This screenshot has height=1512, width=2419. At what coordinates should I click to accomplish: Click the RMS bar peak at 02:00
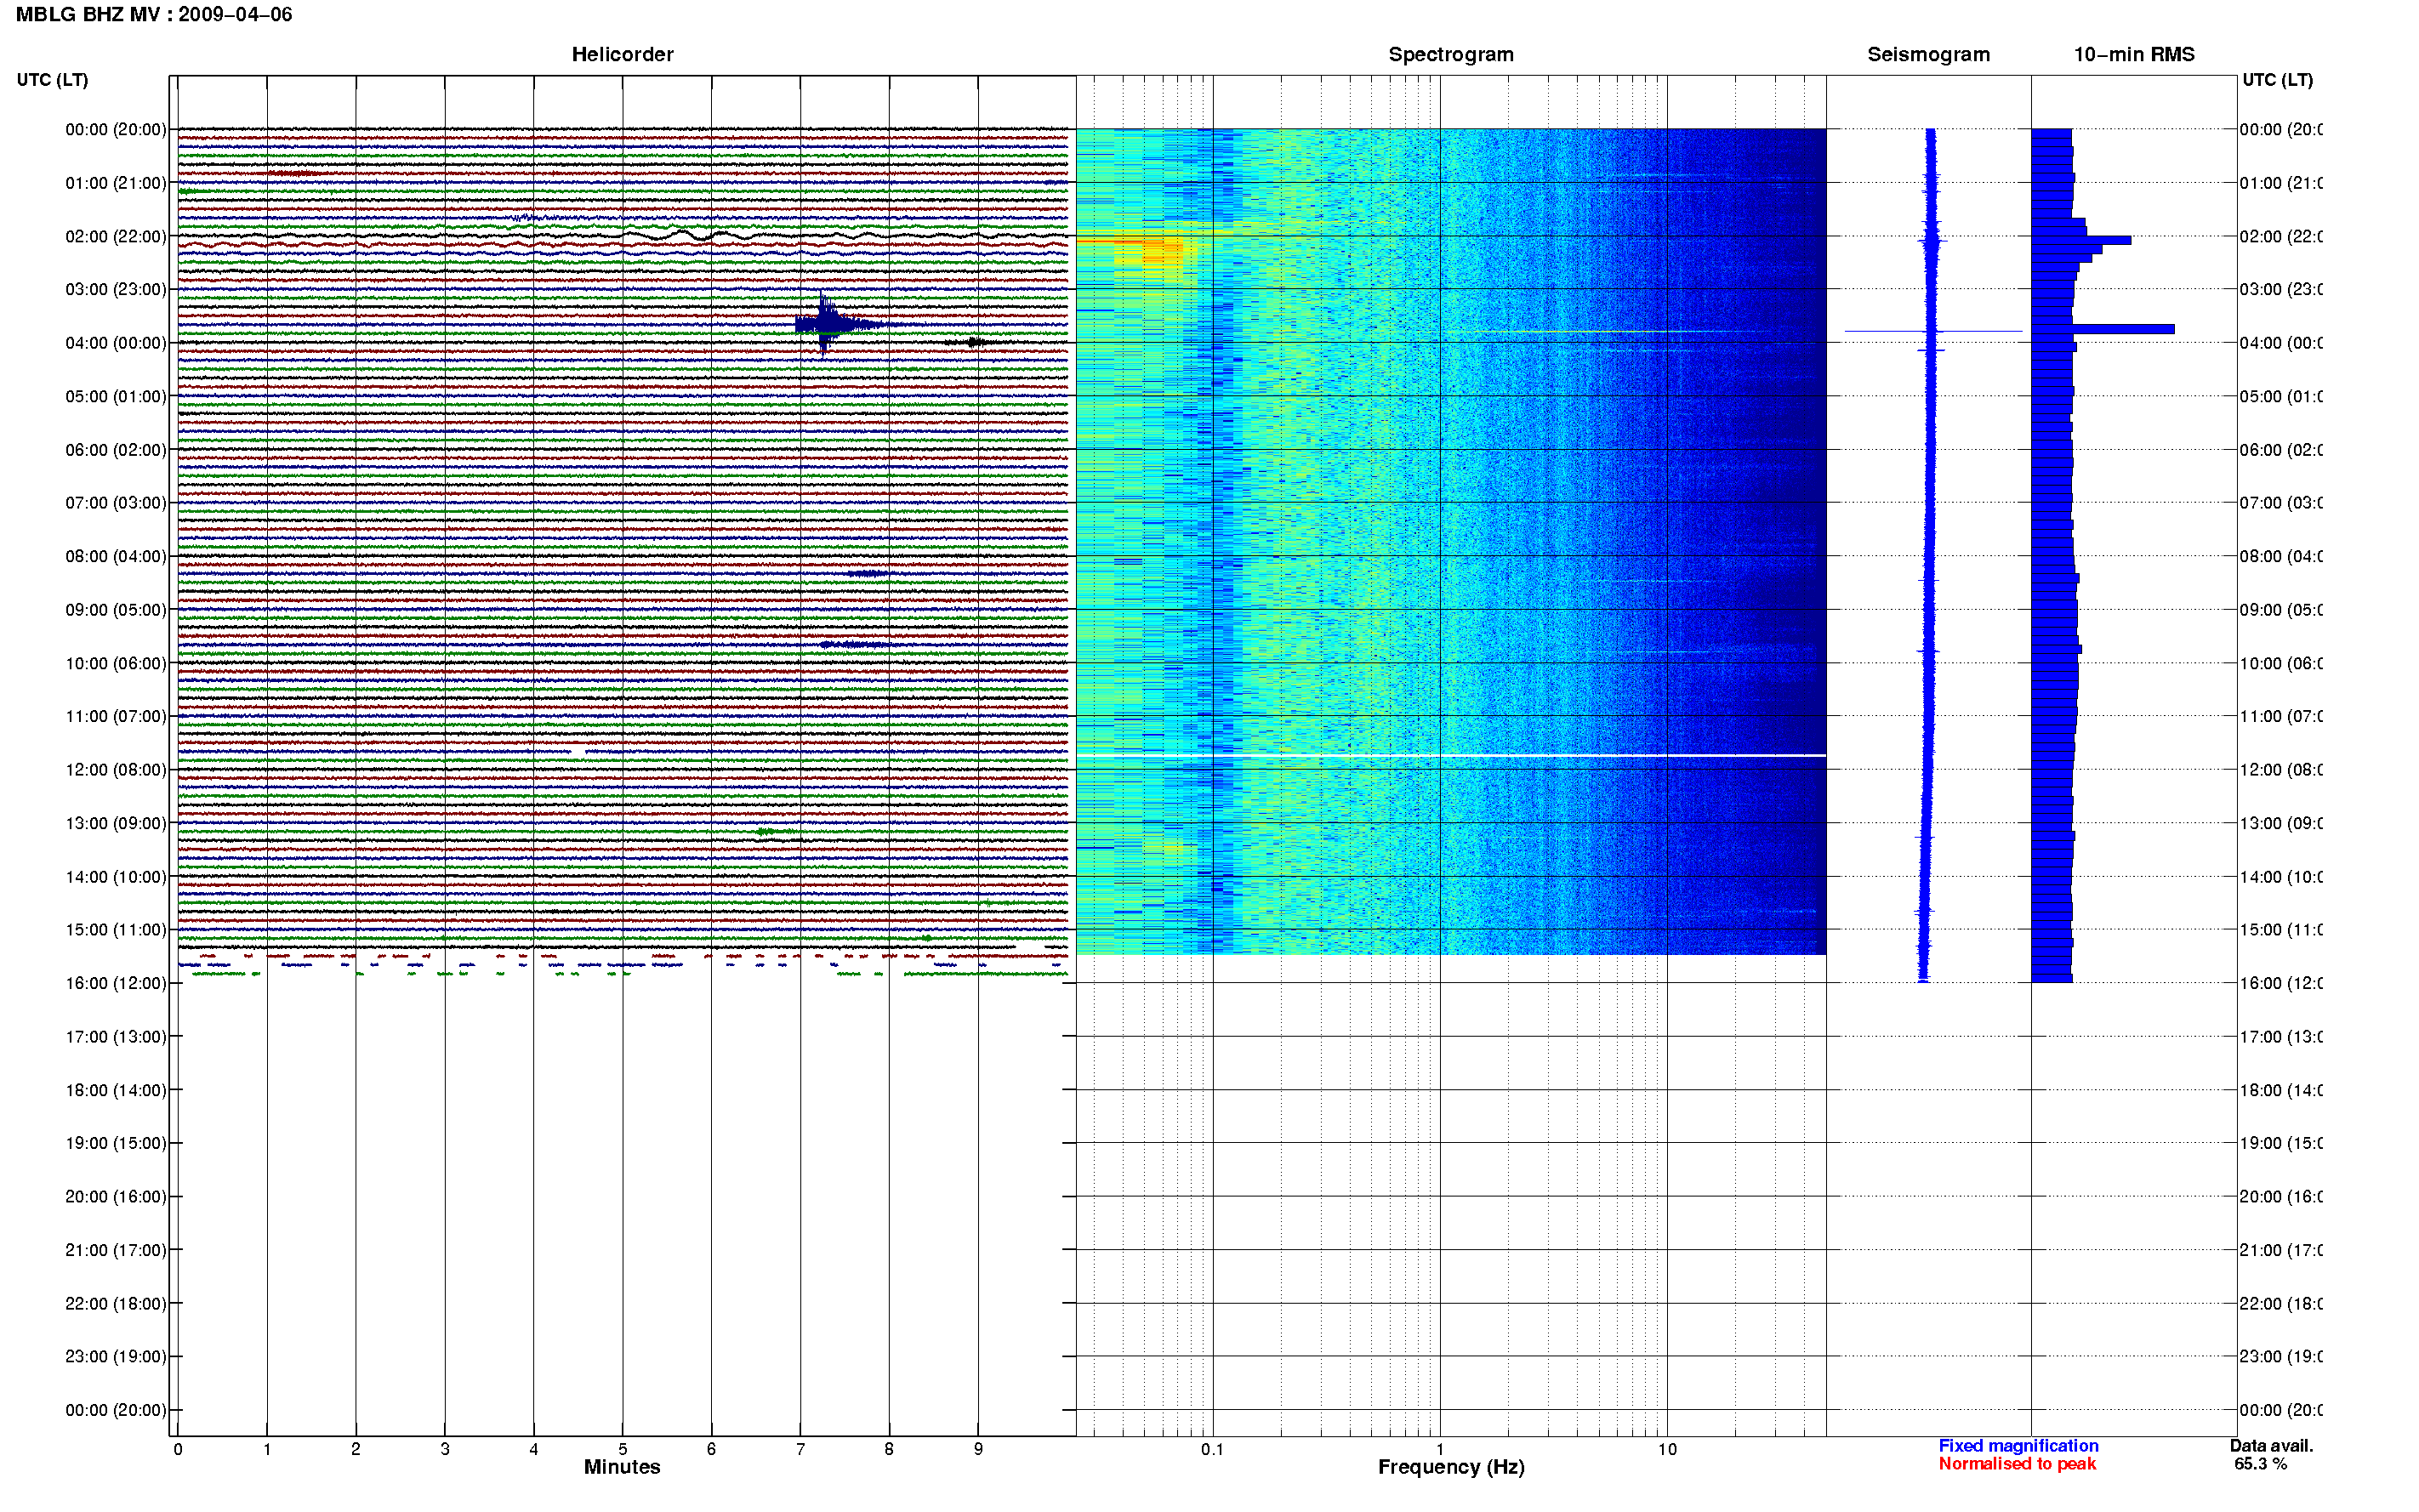[2081, 240]
